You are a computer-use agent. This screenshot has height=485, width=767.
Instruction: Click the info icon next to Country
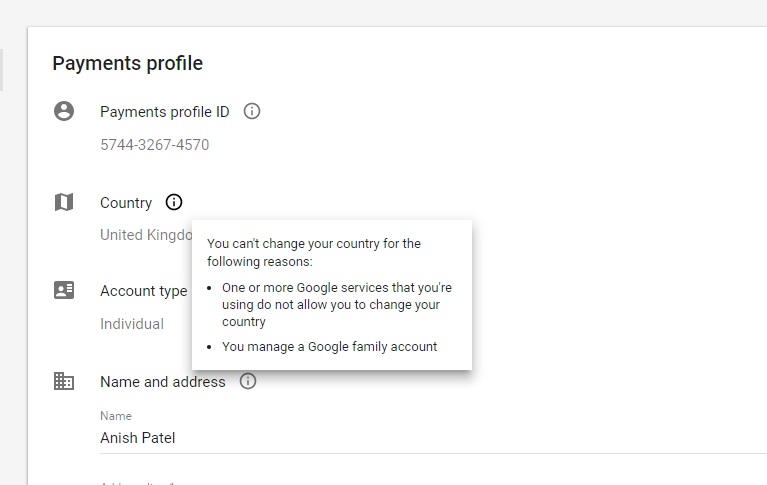[x=174, y=202]
